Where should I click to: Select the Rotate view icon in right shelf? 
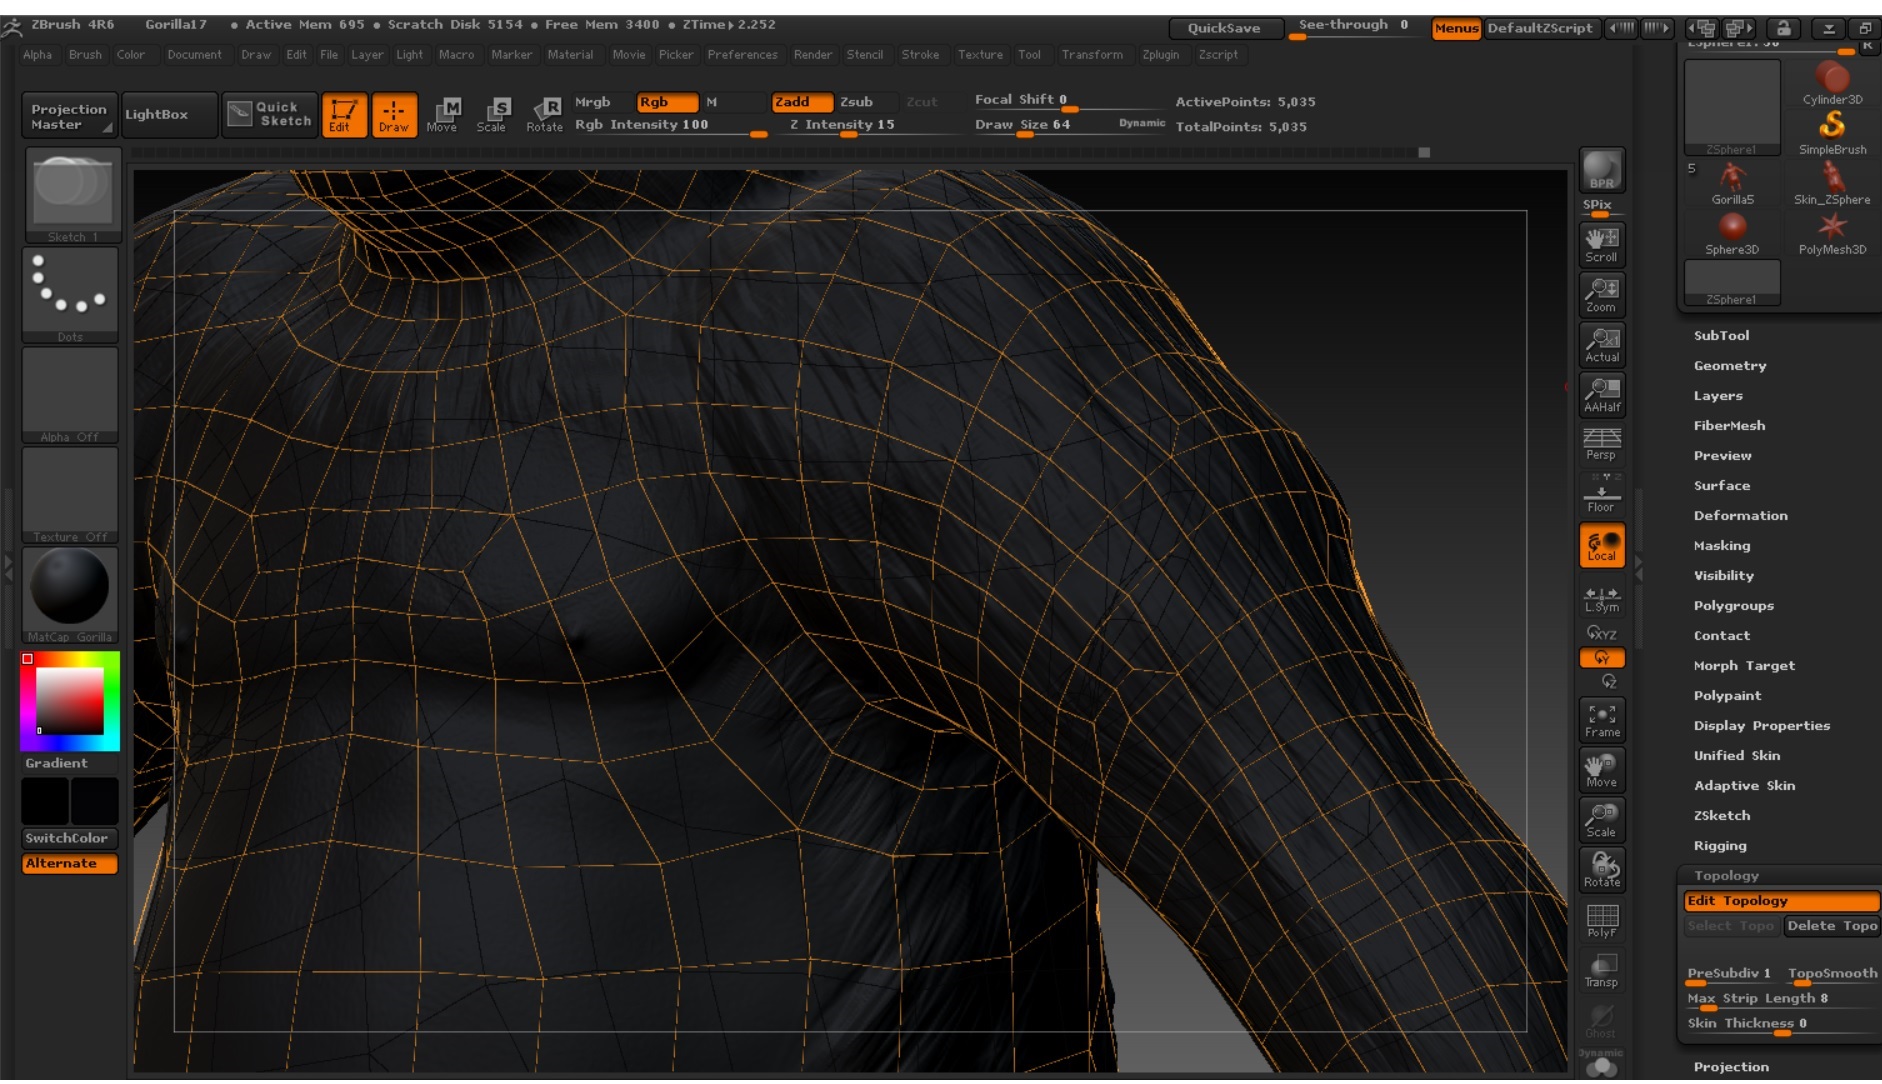click(1601, 870)
